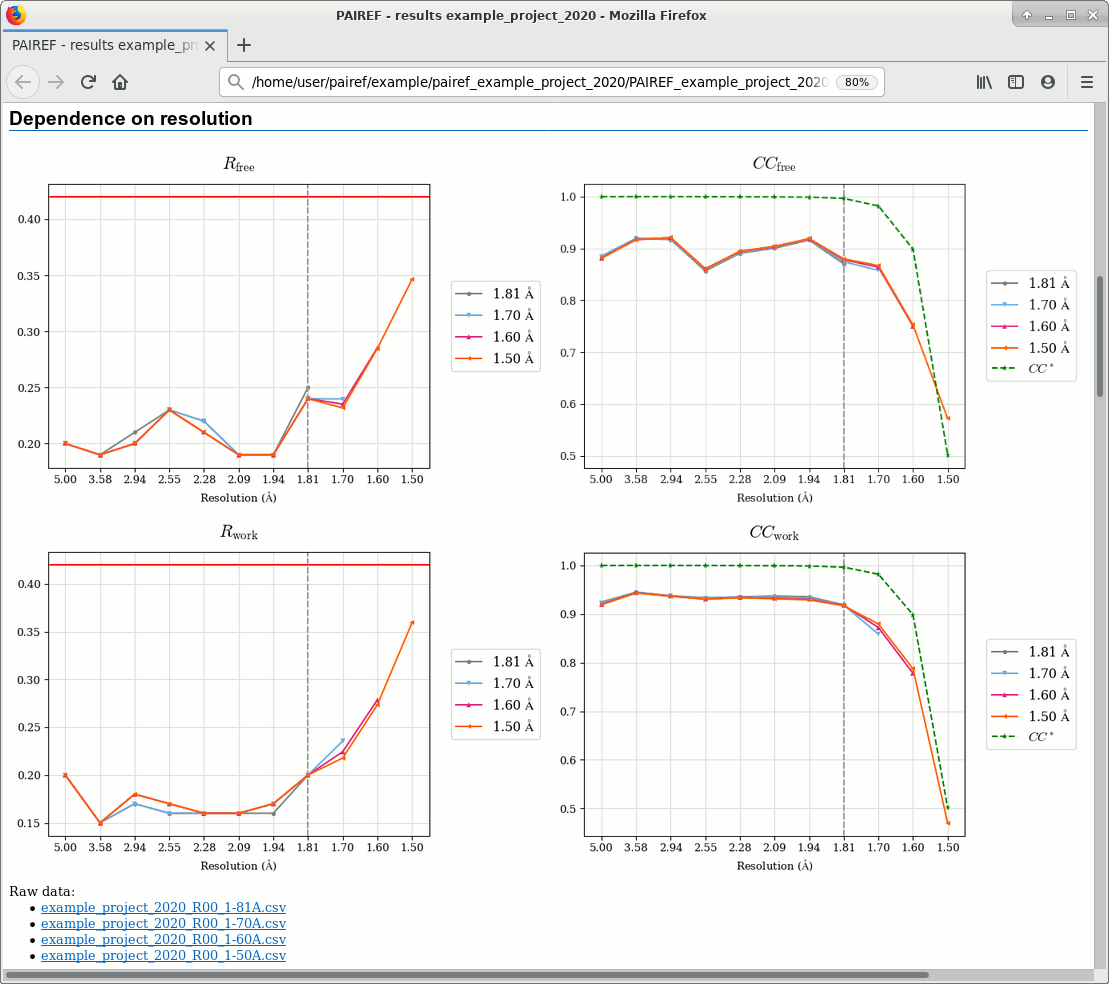Open a new tab with the plus button
Image resolution: width=1109 pixels, height=984 pixels.
[x=244, y=45]
